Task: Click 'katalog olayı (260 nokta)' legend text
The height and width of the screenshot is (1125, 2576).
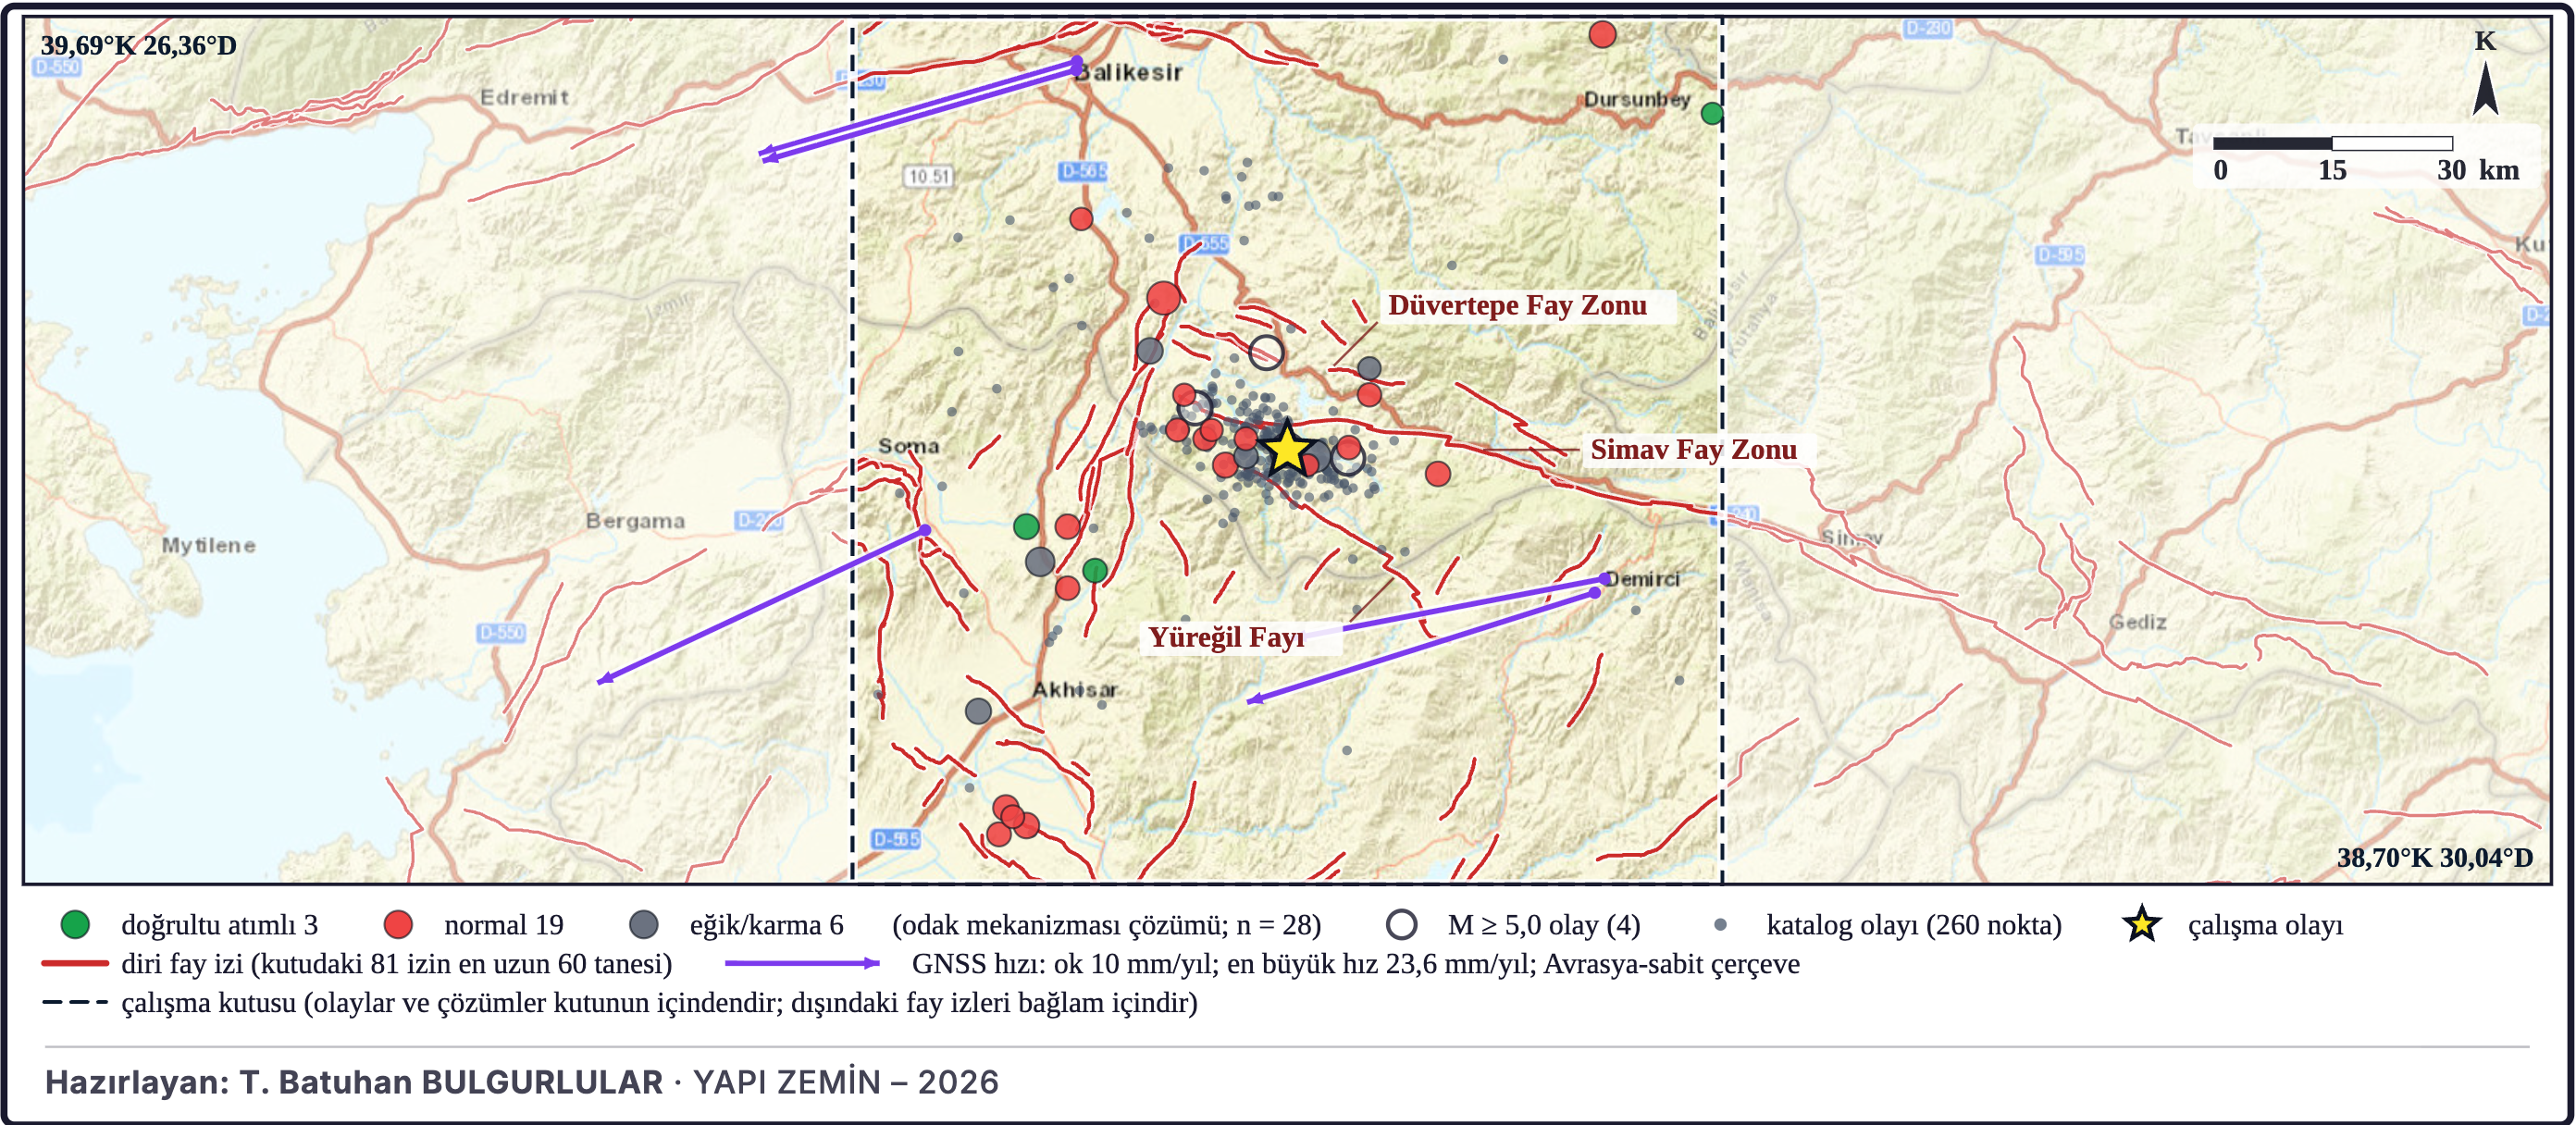Action: [x=1914, y=925]
